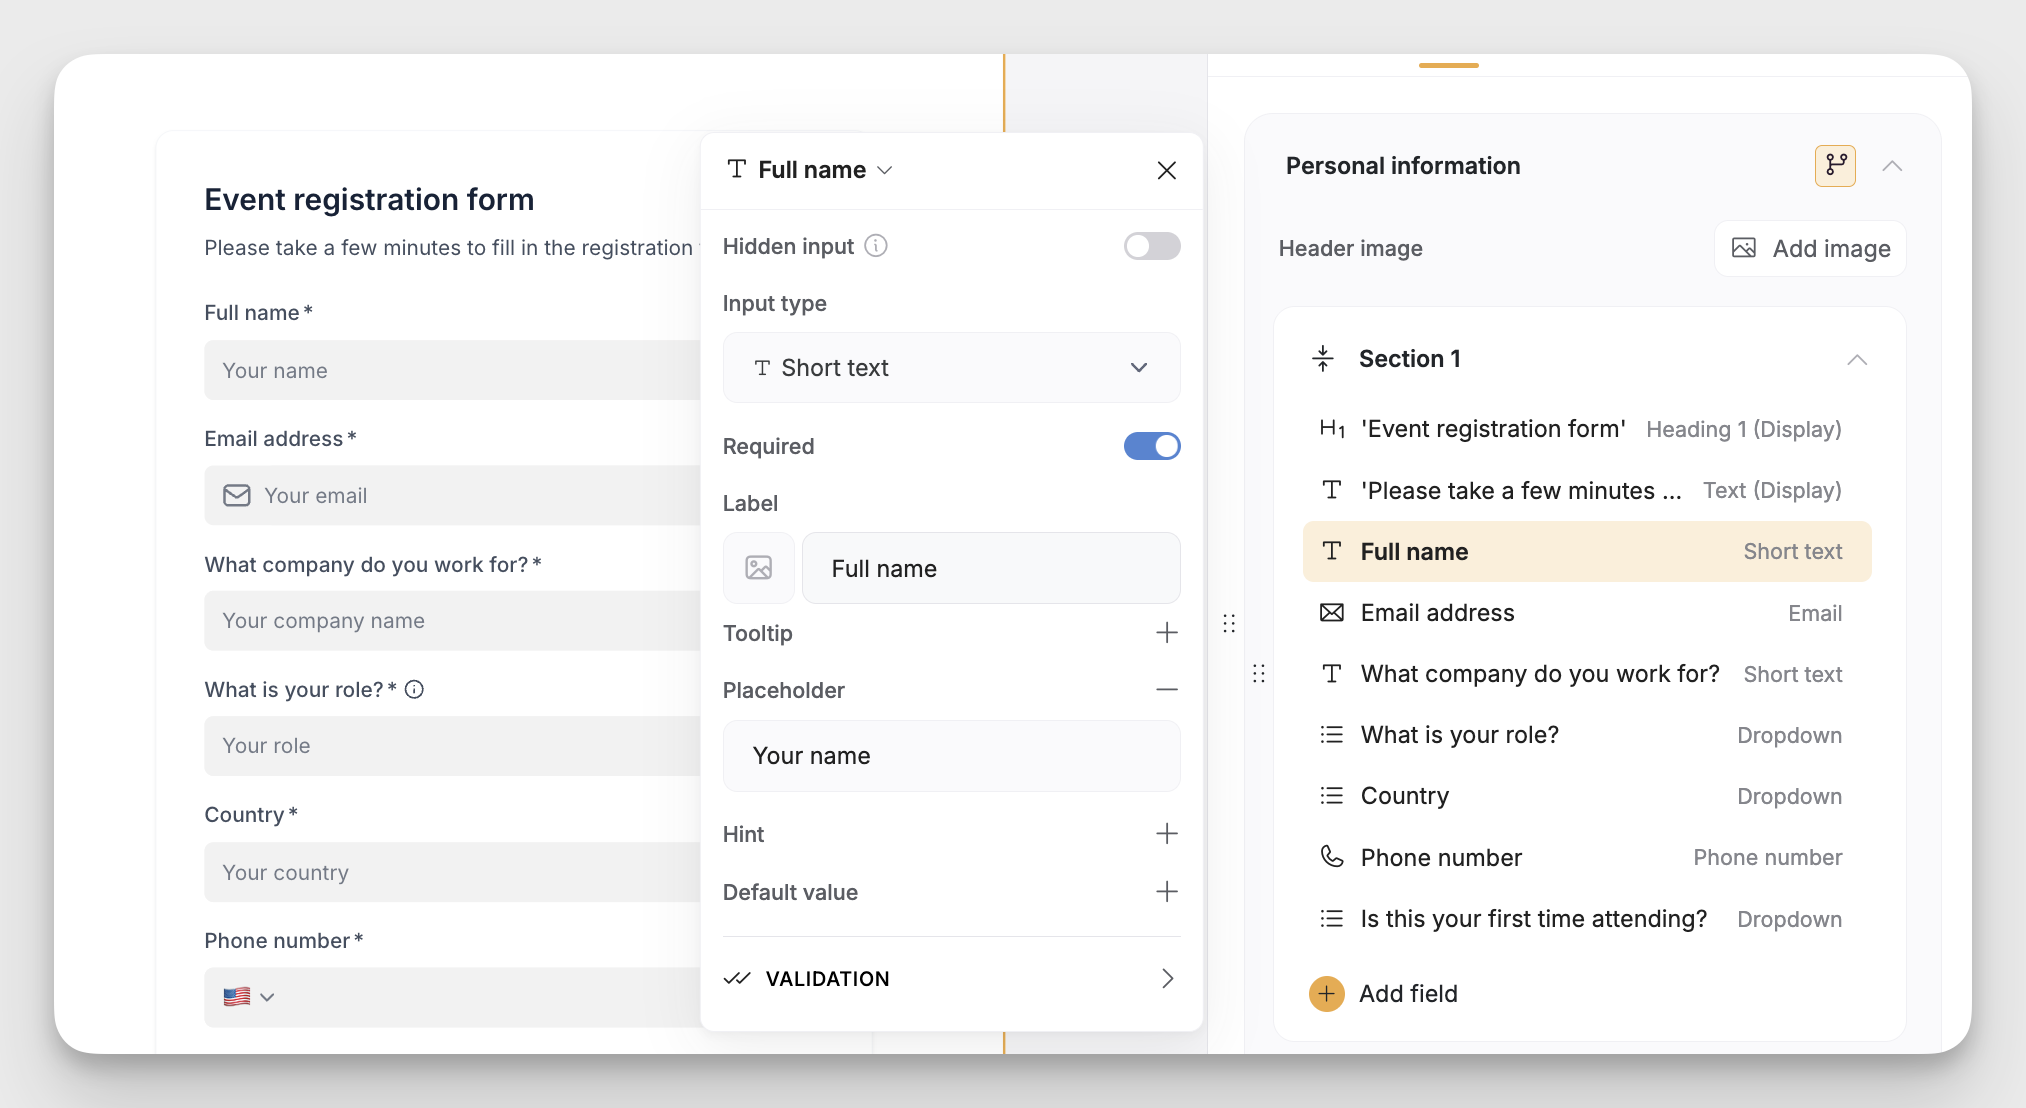Collapse the Personal information panel
Image resolution: width=2026 pixels, height=1108 pixels.
pos(1892,166)
